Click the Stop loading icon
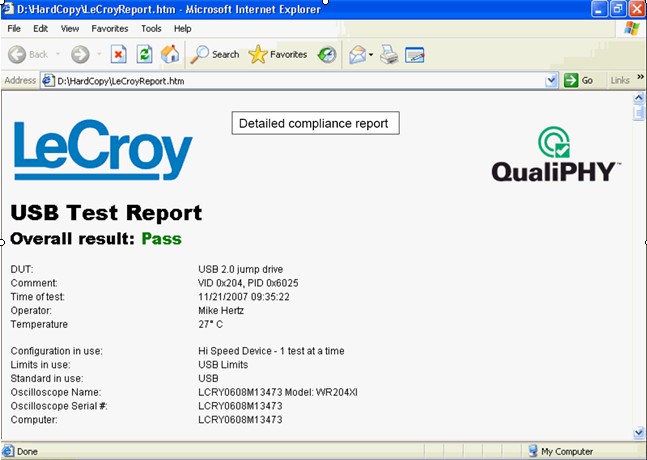647x460 pixels. 118,54
